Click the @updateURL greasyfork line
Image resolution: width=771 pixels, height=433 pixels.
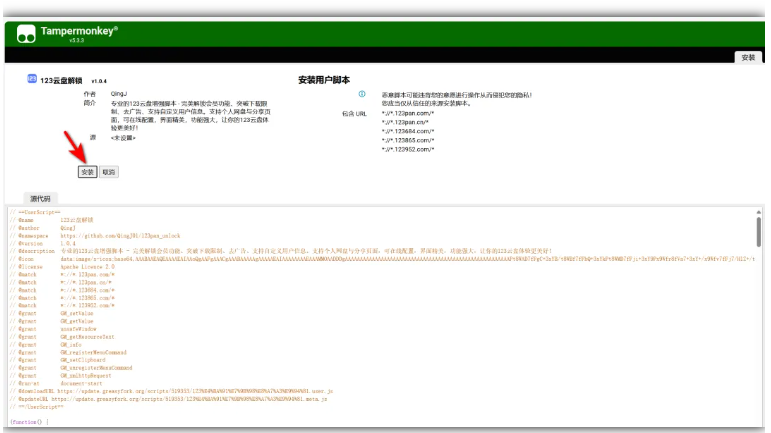pos(169,399)
